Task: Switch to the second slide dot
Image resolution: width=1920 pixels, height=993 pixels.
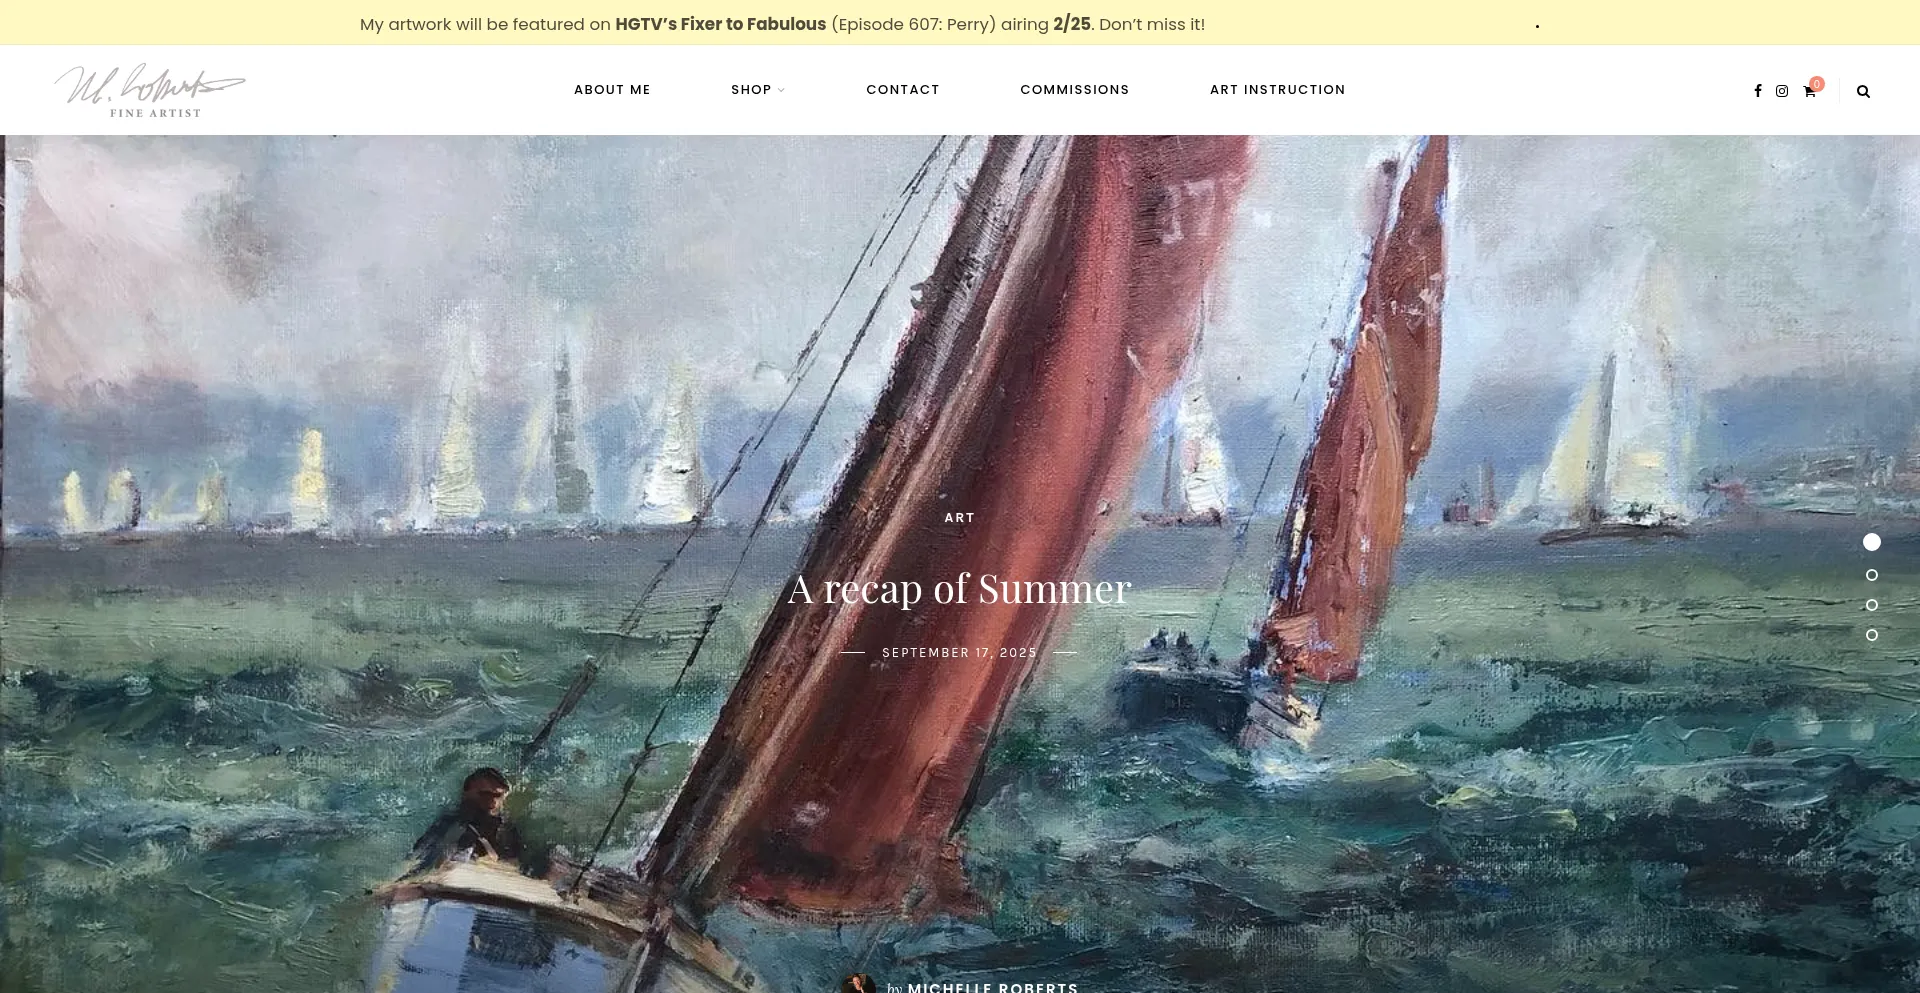Action: [1872, 575]
